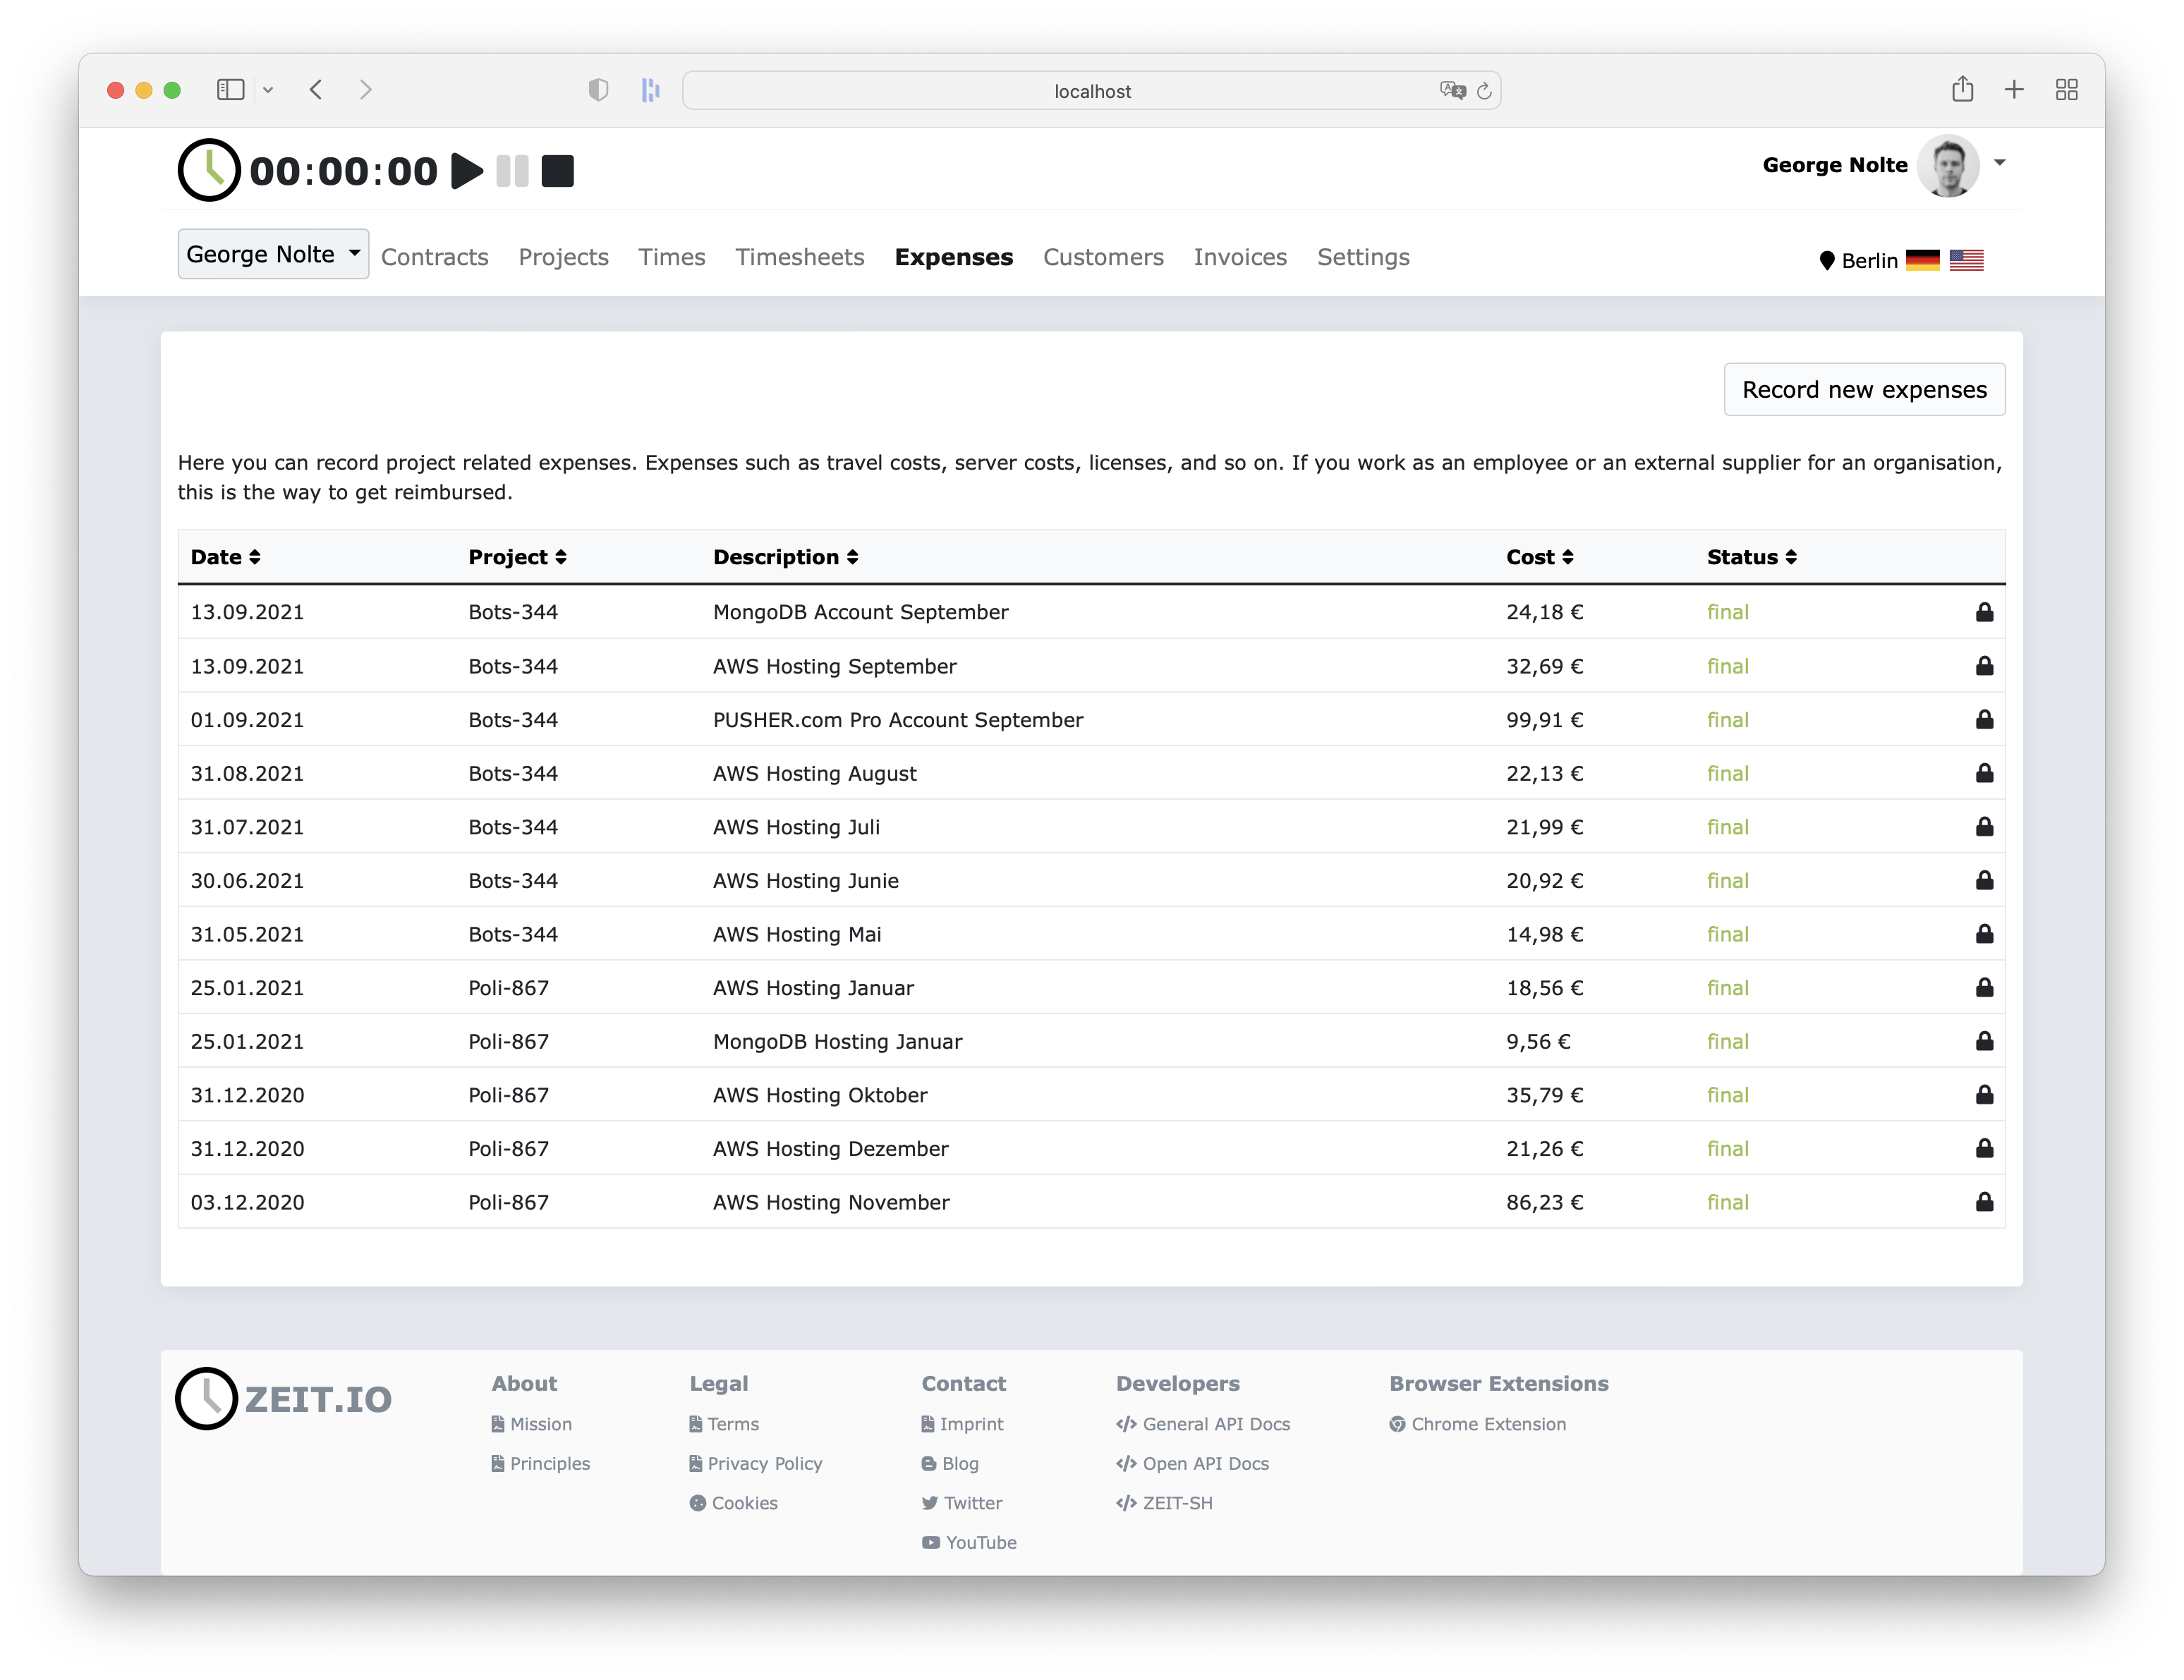Open the Principles footer link

[x=541, y=1463]
